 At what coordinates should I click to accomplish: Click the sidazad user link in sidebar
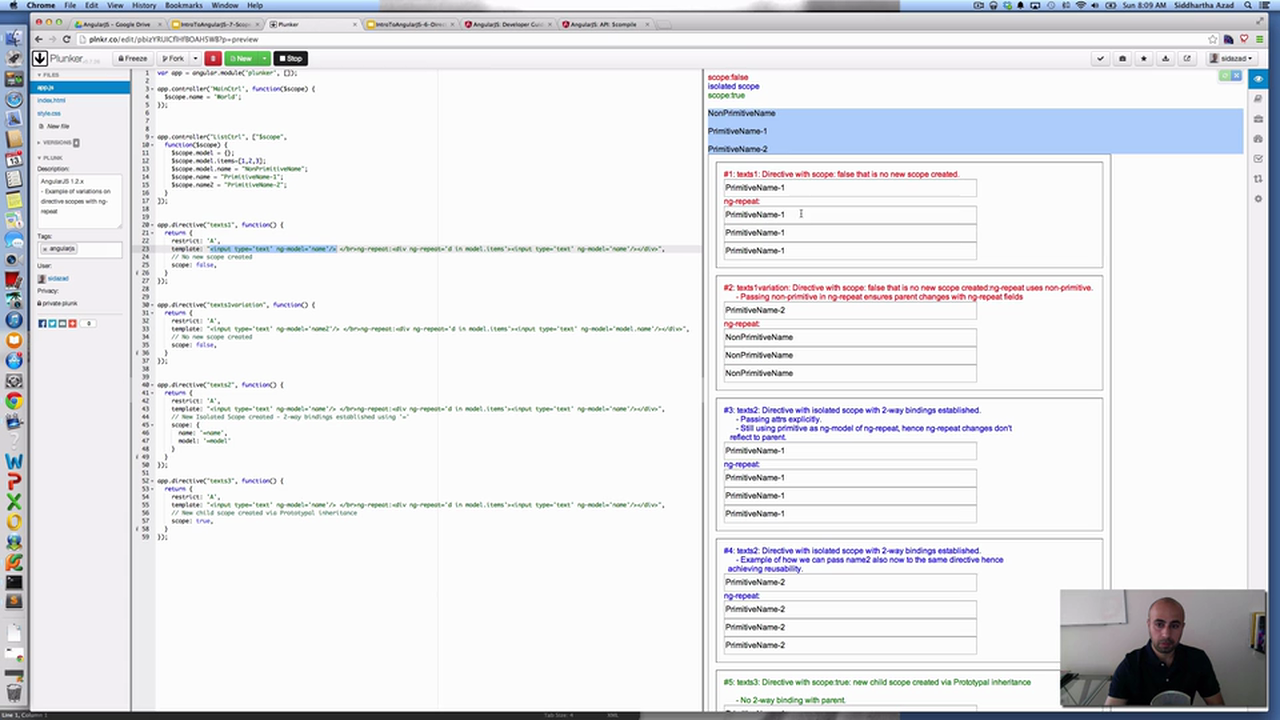[58, 278]
